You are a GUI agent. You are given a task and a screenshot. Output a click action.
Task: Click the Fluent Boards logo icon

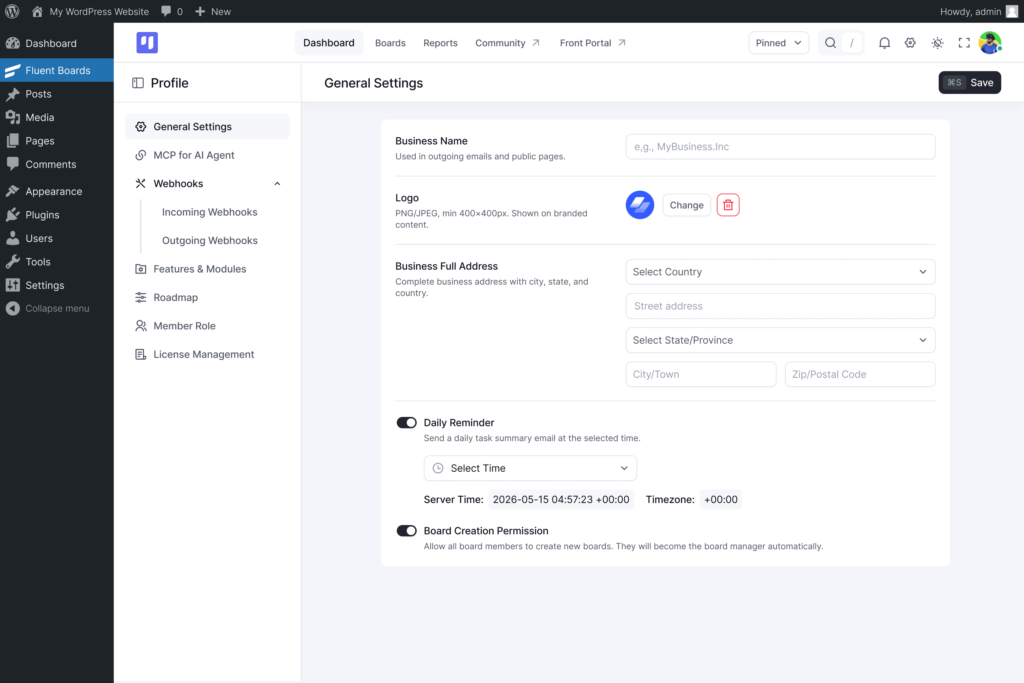tap(147, 42)
